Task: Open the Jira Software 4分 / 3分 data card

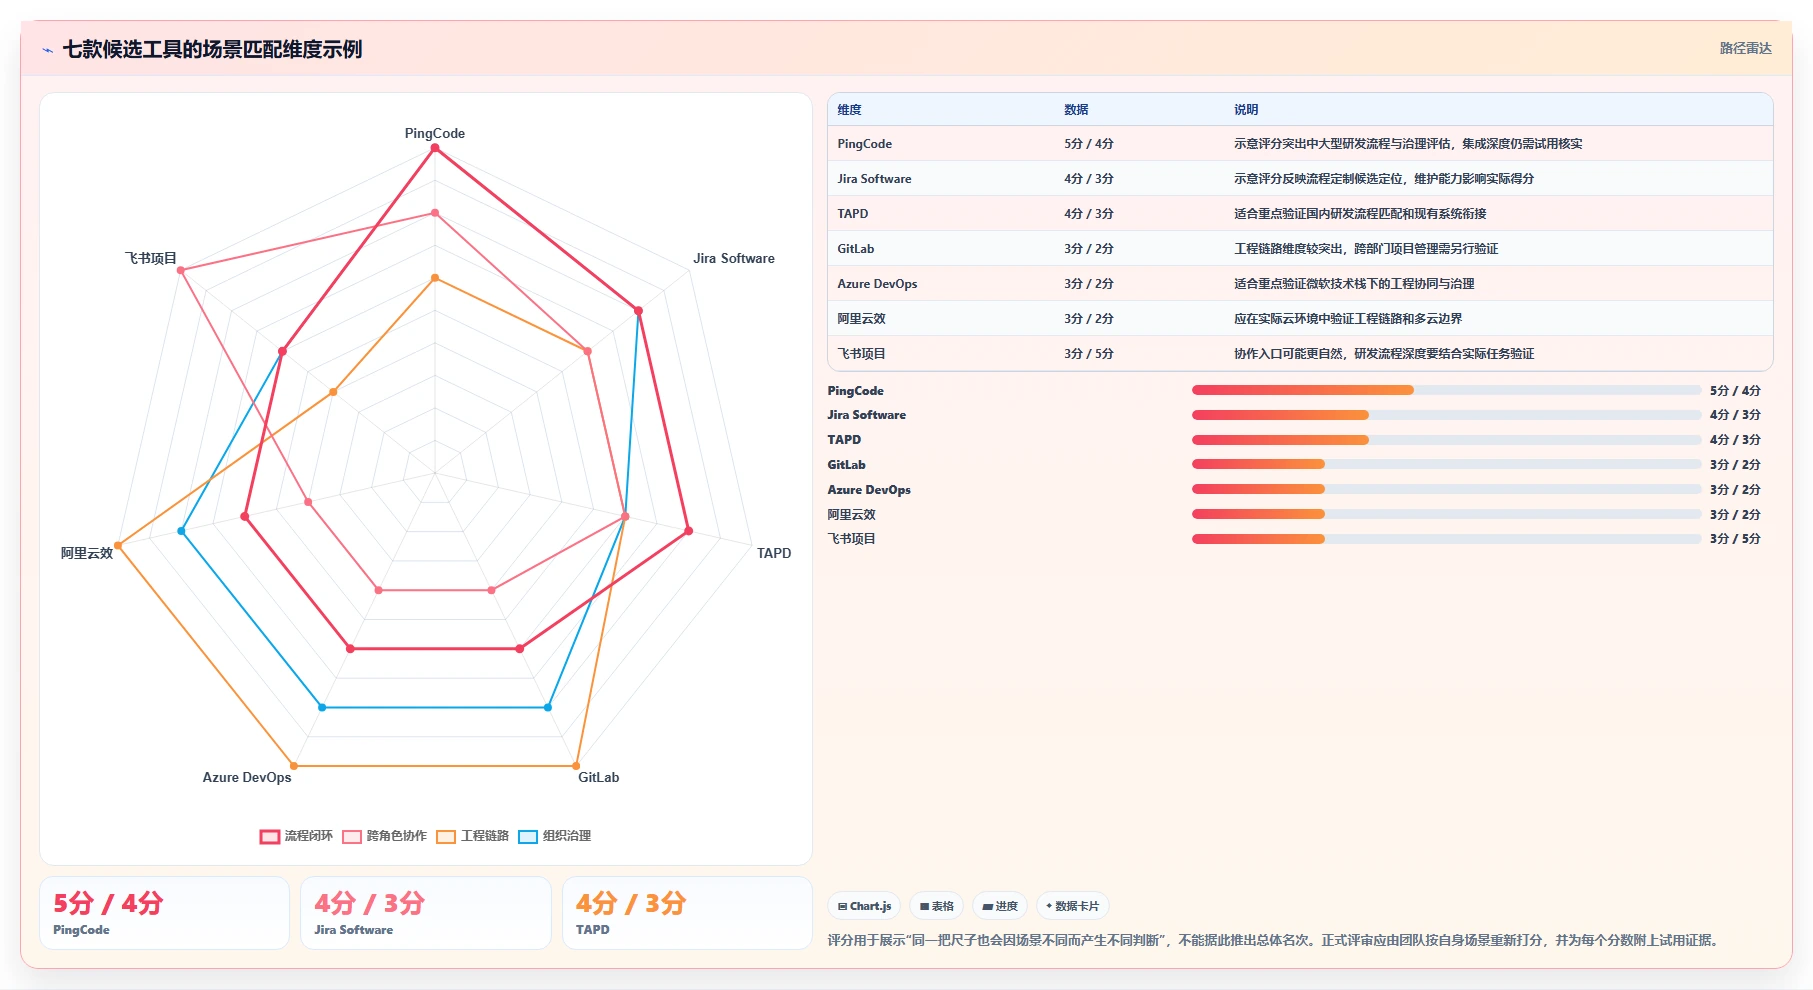Action: click(x=426, y=913)
